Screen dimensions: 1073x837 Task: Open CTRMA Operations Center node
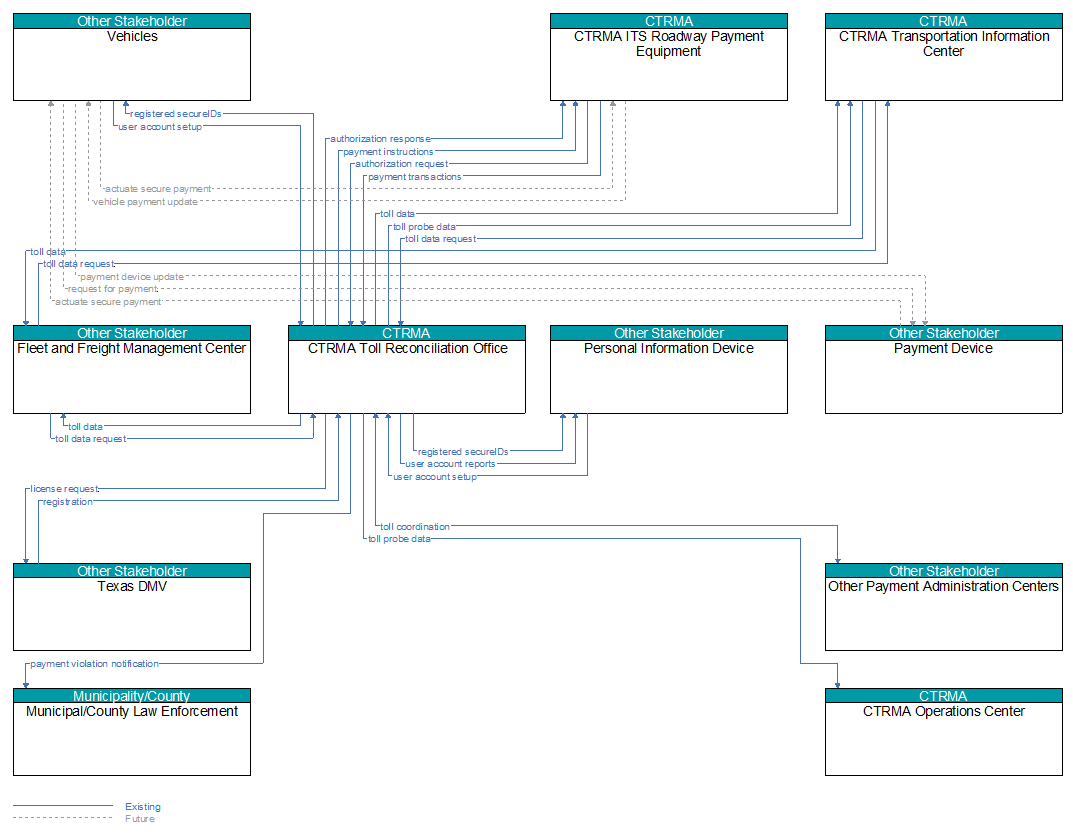[944, 732]
